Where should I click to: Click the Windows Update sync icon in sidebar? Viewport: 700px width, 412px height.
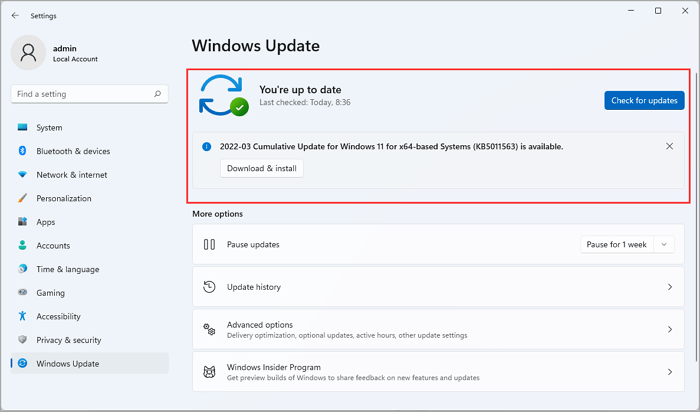pyautogui.click(x=22, y=363)
